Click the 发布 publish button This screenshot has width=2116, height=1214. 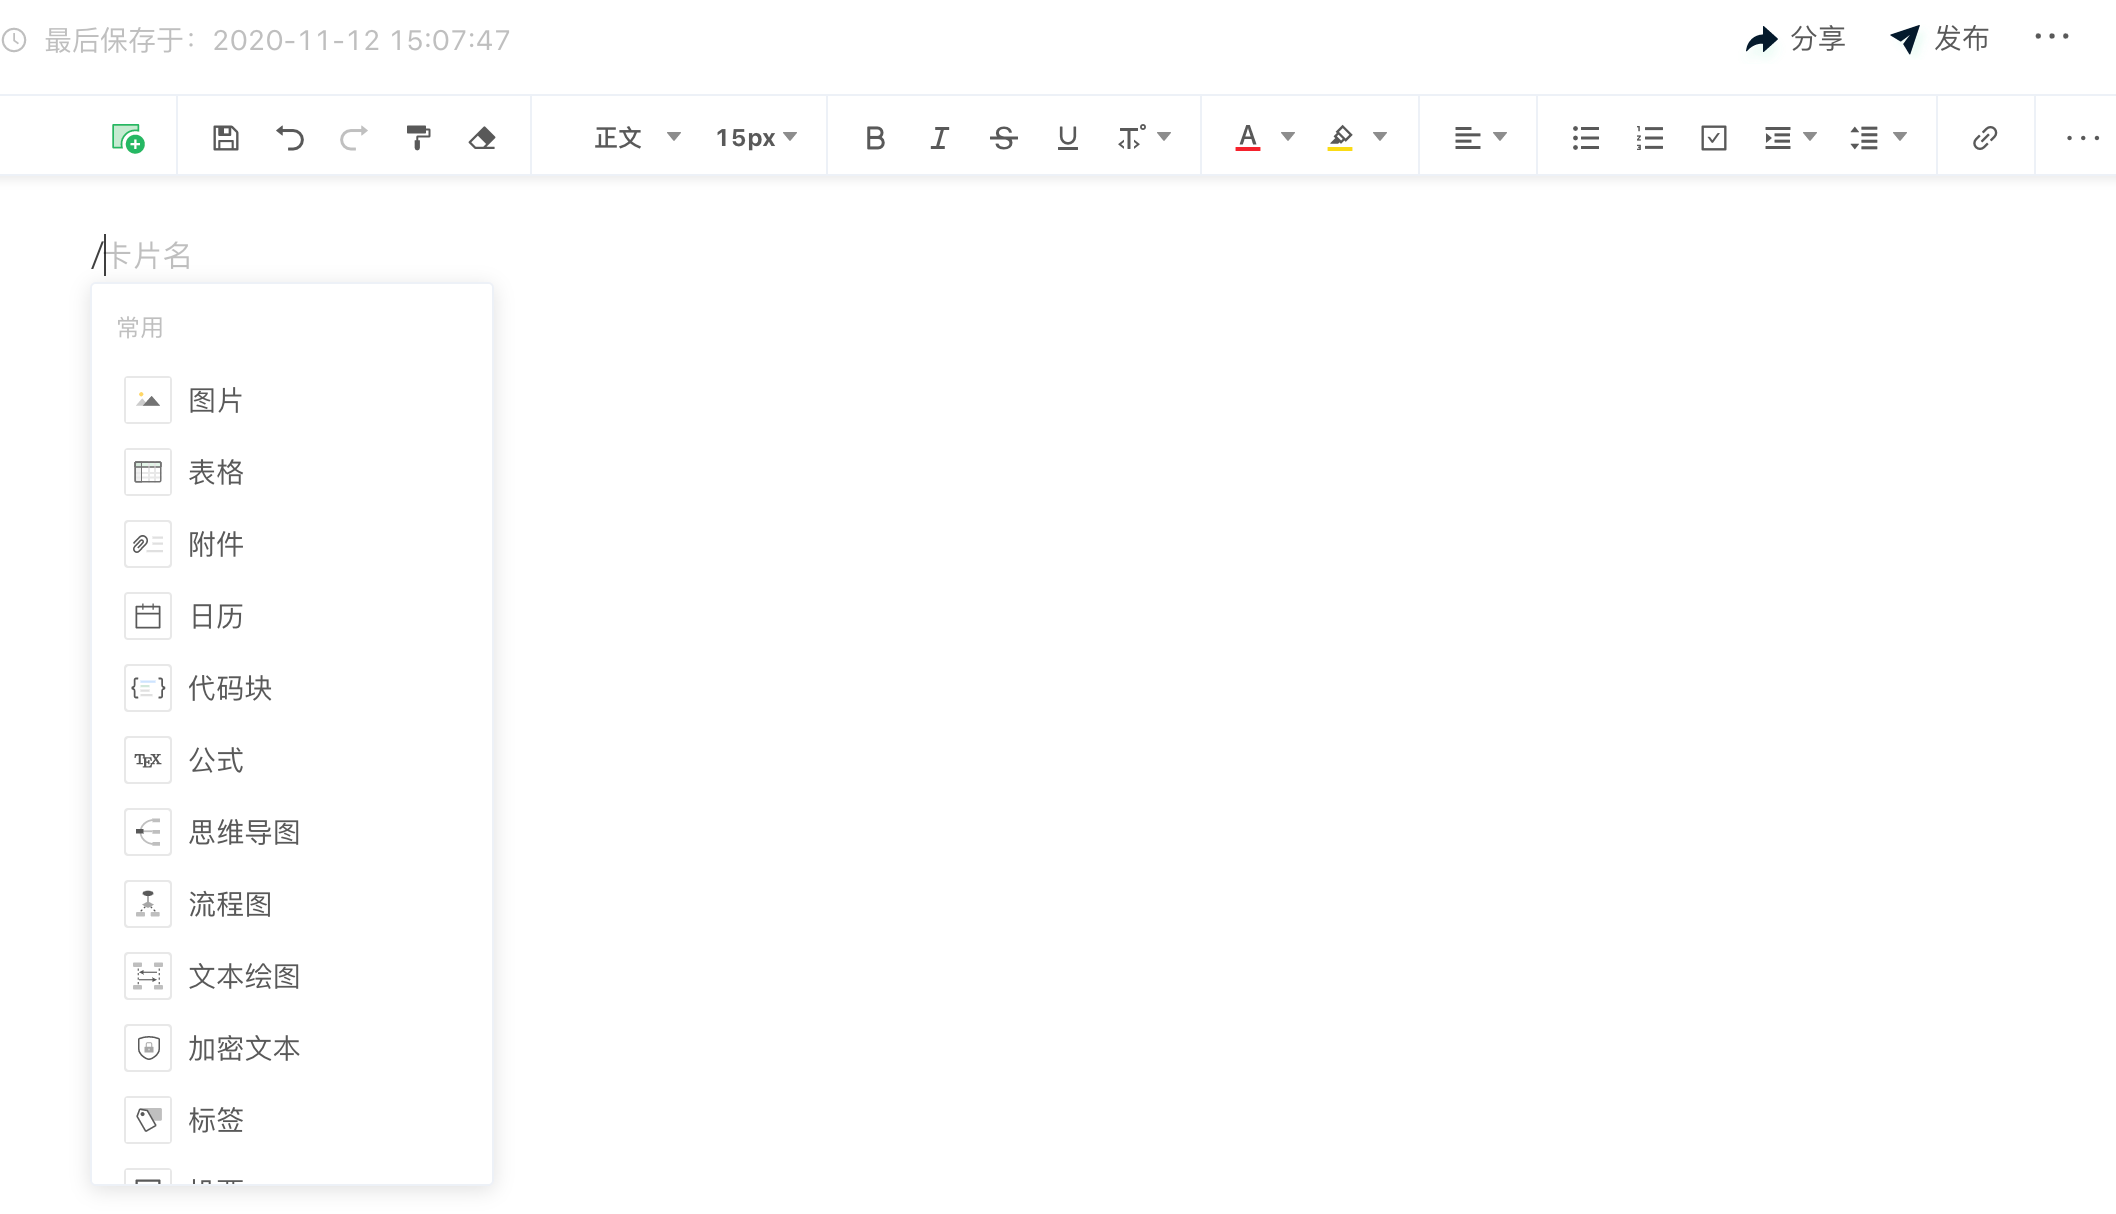1940,39
